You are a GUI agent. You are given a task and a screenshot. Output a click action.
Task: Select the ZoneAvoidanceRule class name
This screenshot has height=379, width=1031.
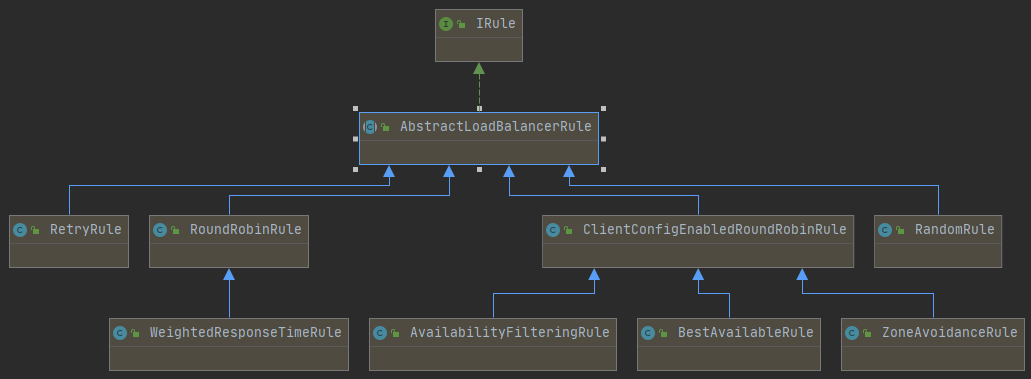pos(950,333)
